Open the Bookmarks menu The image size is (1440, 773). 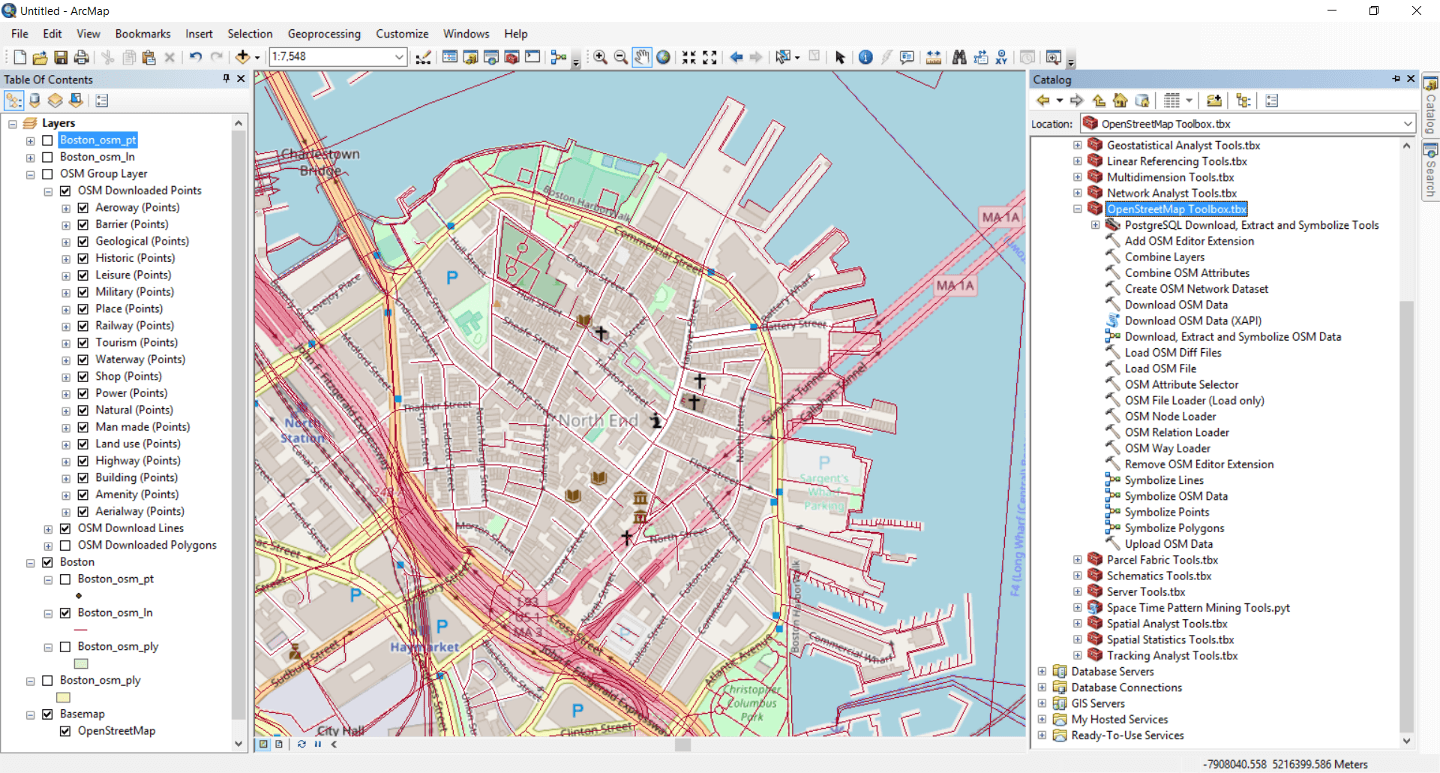[142, 34]
